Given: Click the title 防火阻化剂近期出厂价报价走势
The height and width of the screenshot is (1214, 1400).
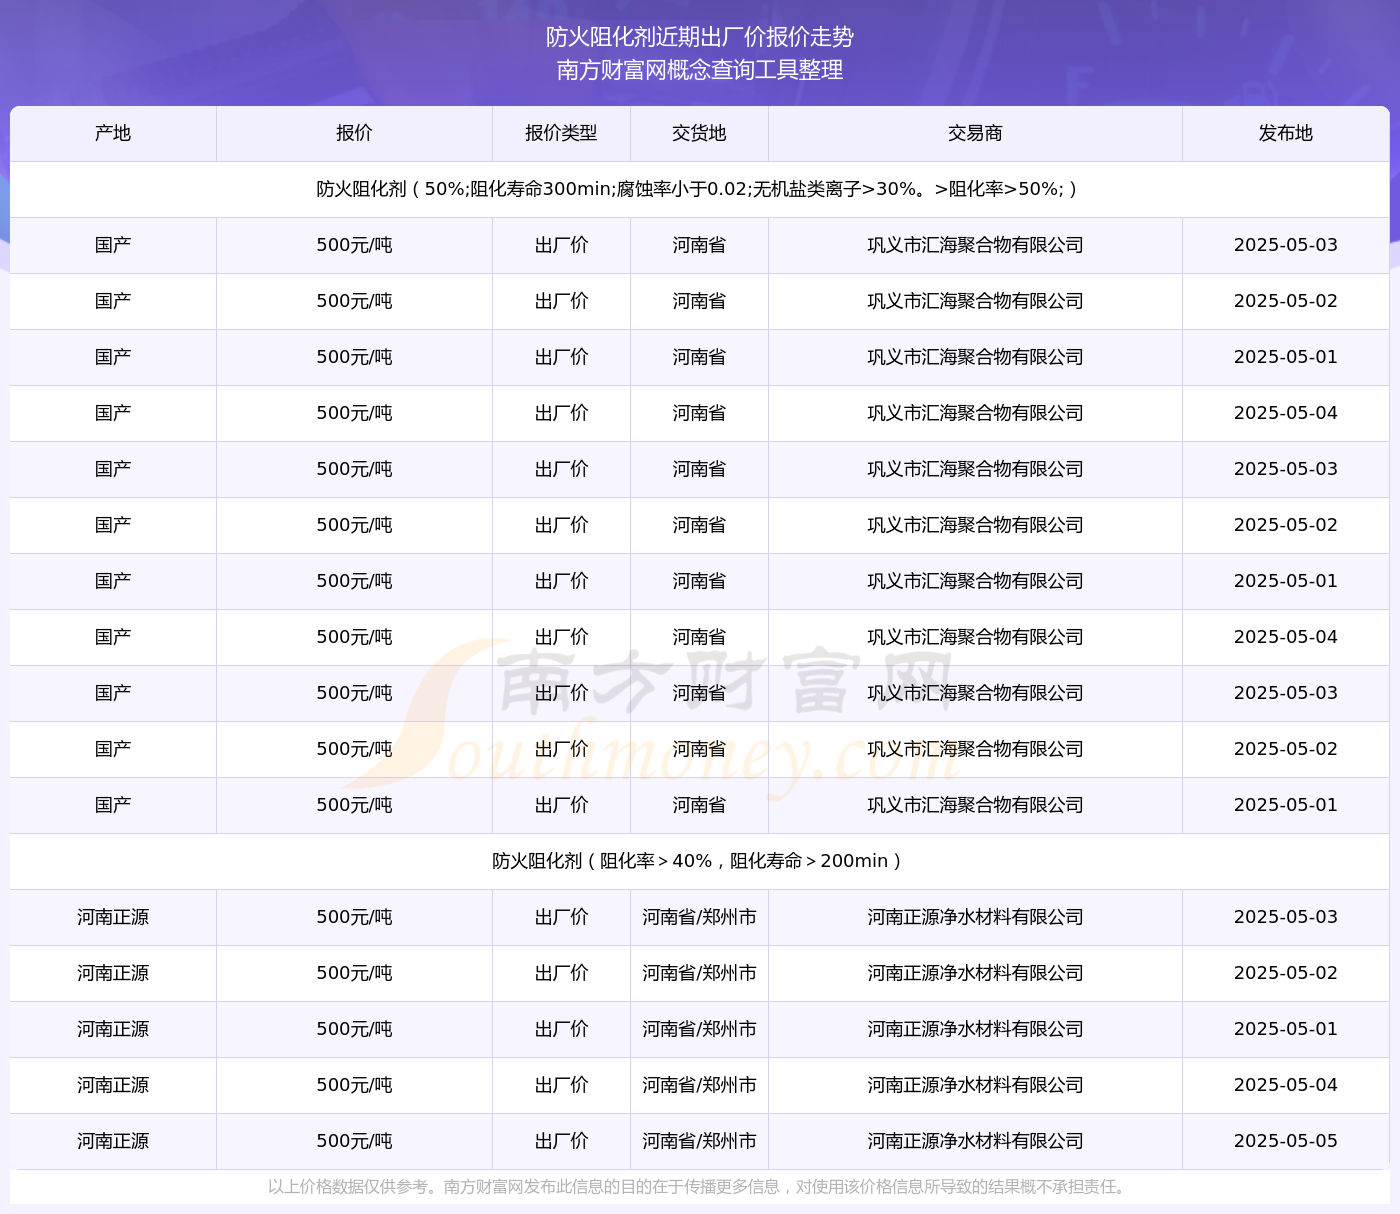Looking at the screenshot, I should [700, 37].
